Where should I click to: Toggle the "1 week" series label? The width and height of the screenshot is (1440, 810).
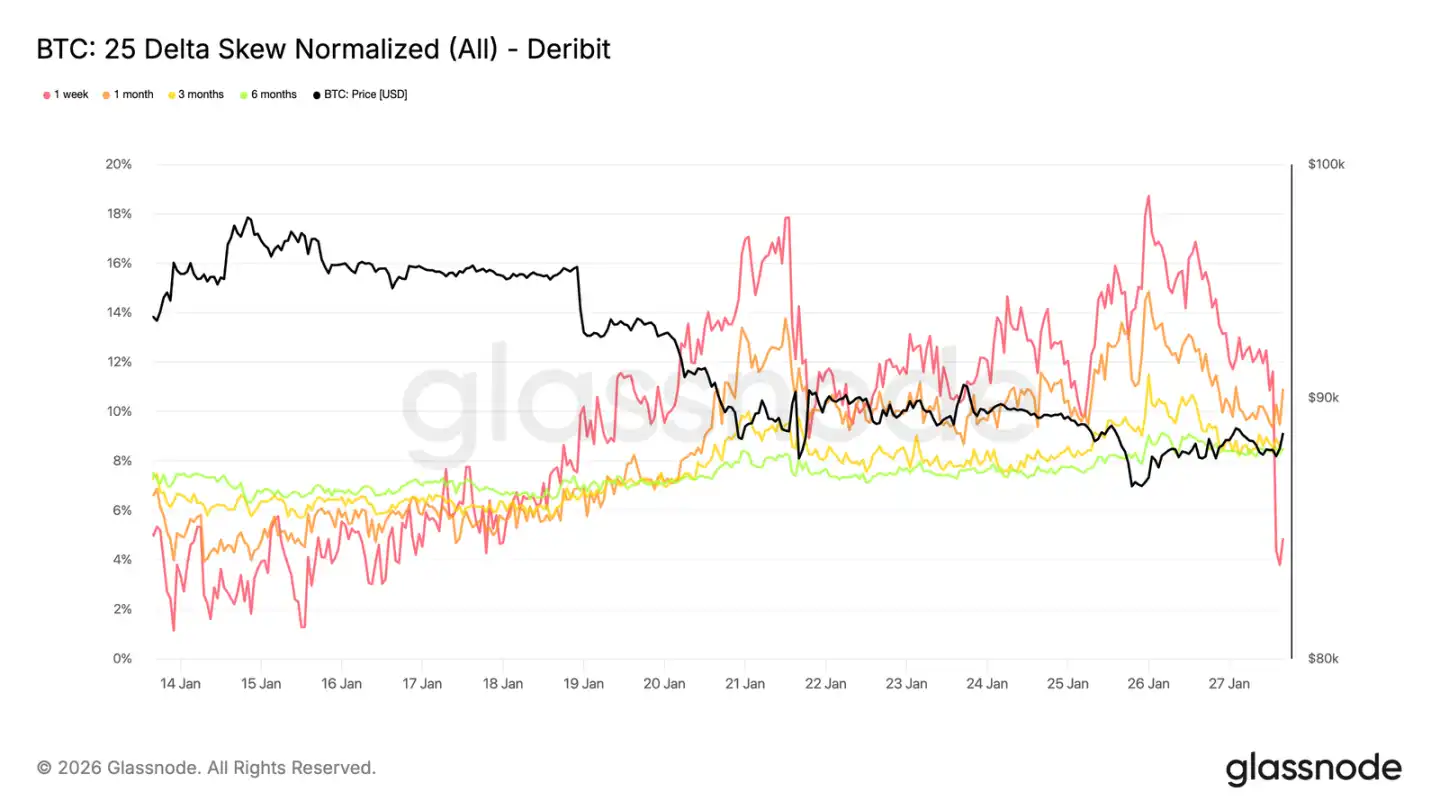71,95
